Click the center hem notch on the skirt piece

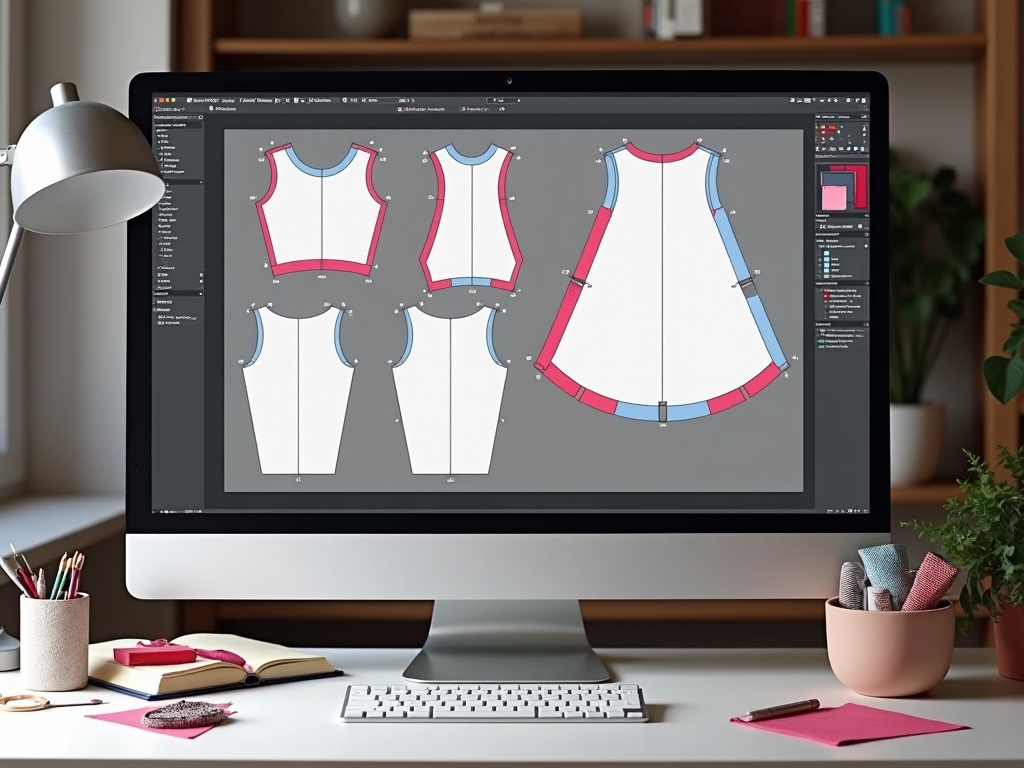(662, 411)
